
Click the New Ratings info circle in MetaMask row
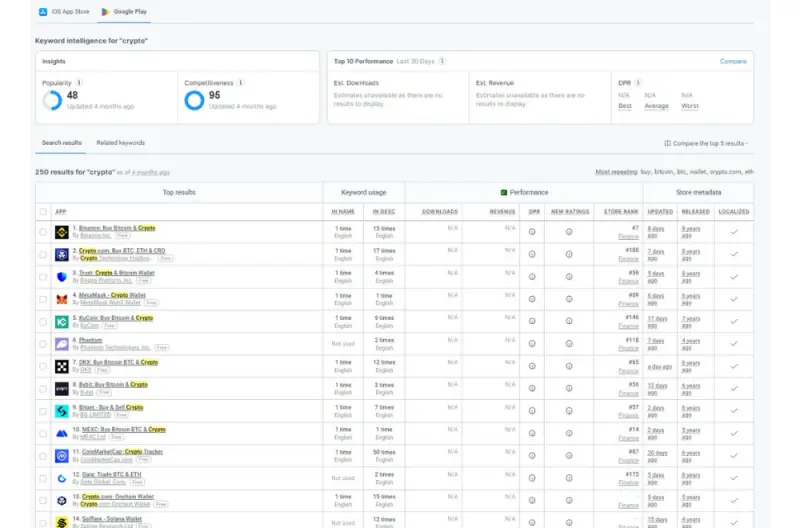569,299
